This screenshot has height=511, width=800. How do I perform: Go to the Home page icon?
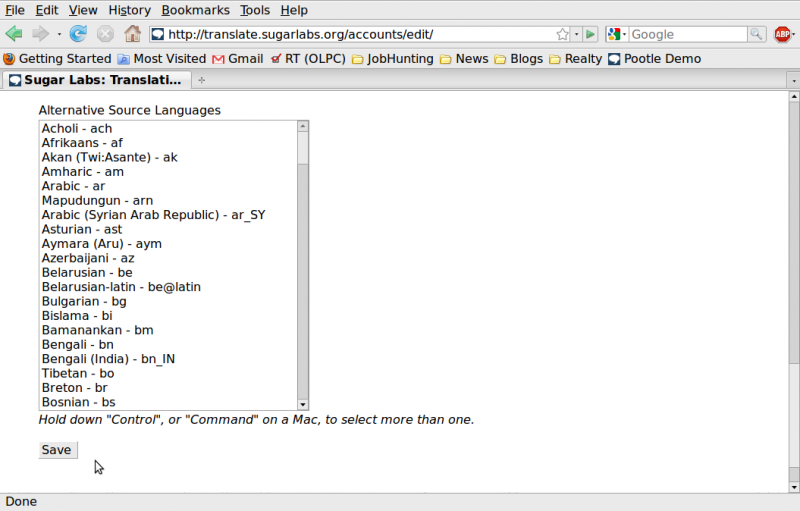(x=132, y=34)
